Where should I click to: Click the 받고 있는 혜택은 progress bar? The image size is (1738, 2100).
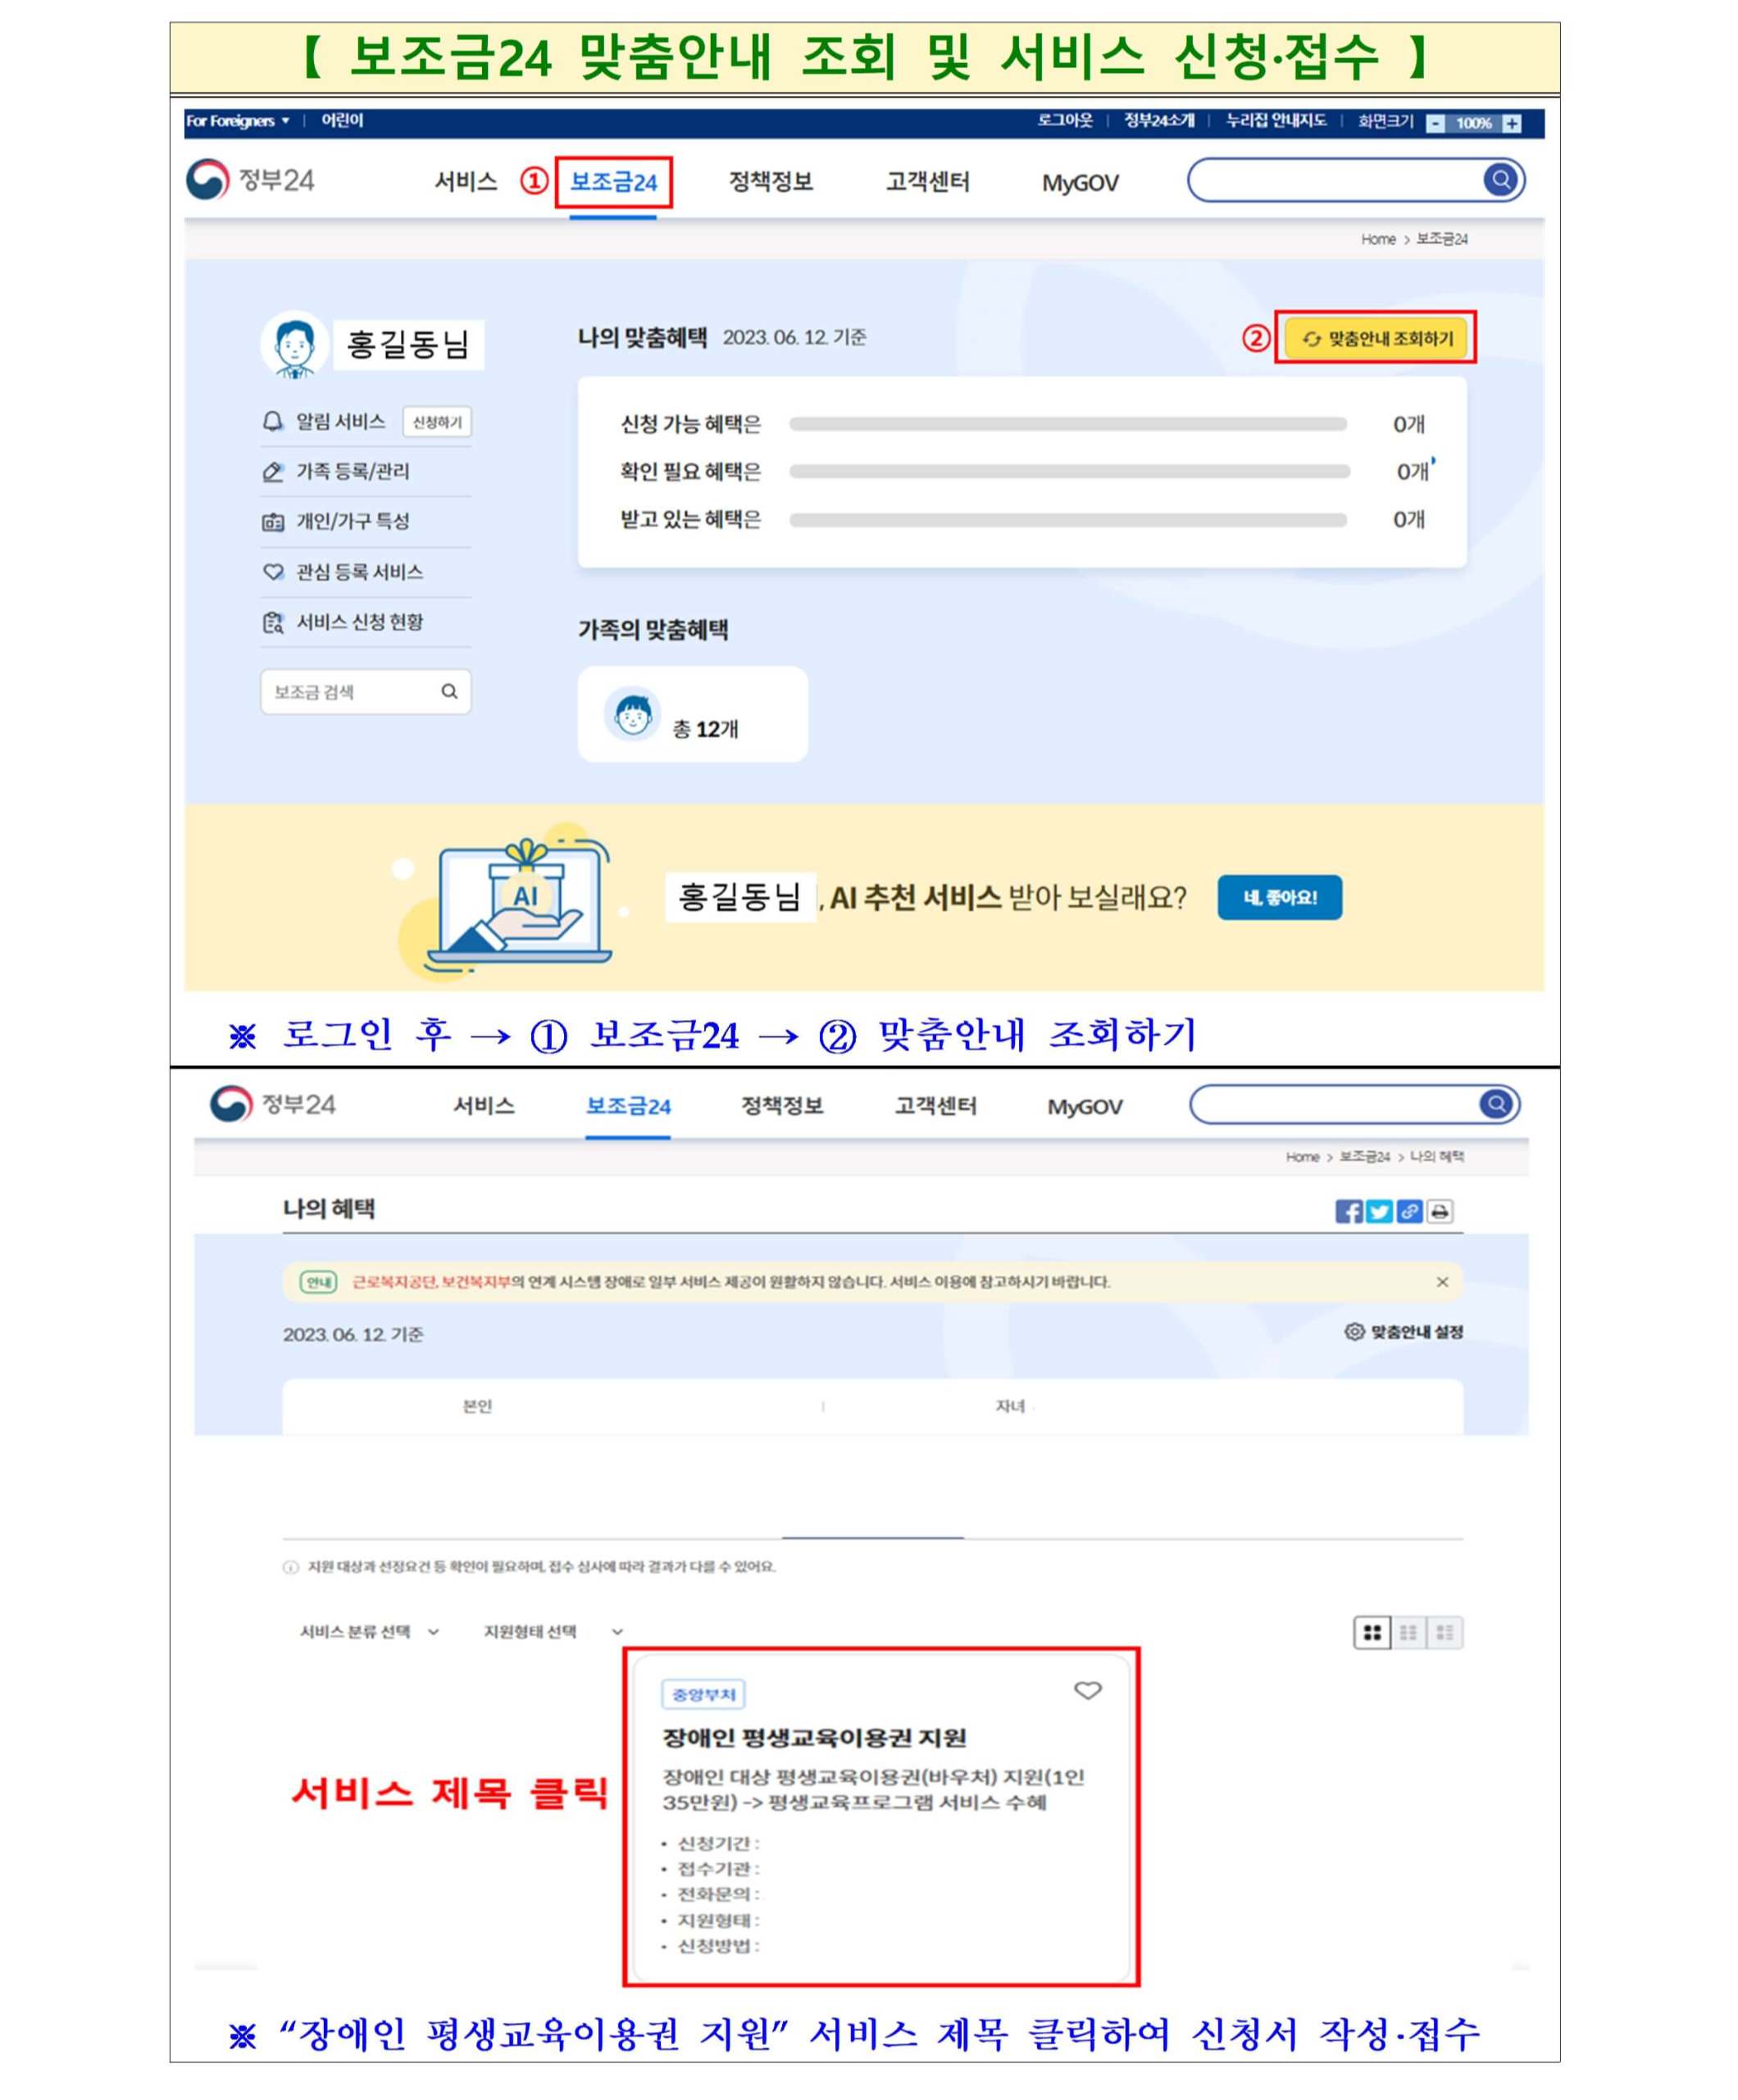point(1068,519)
